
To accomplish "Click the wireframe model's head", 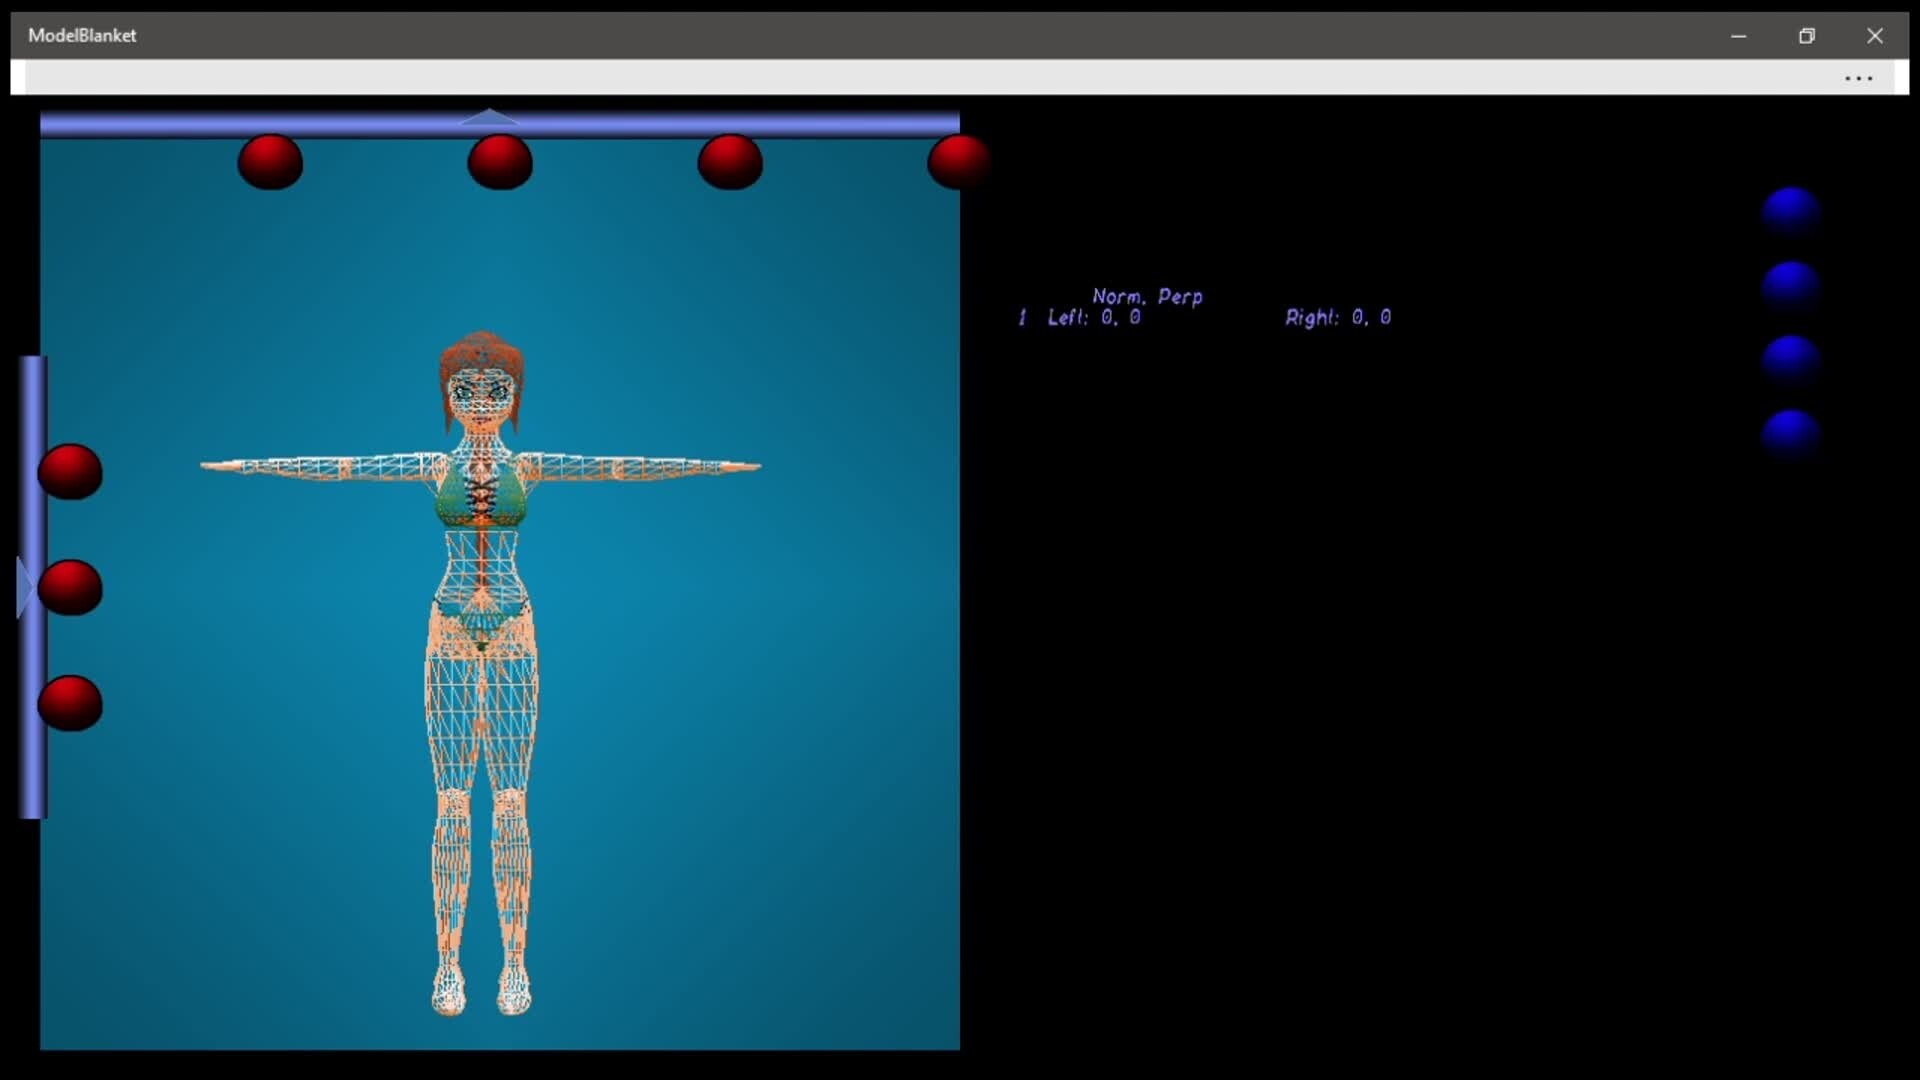I will (481, 385).
